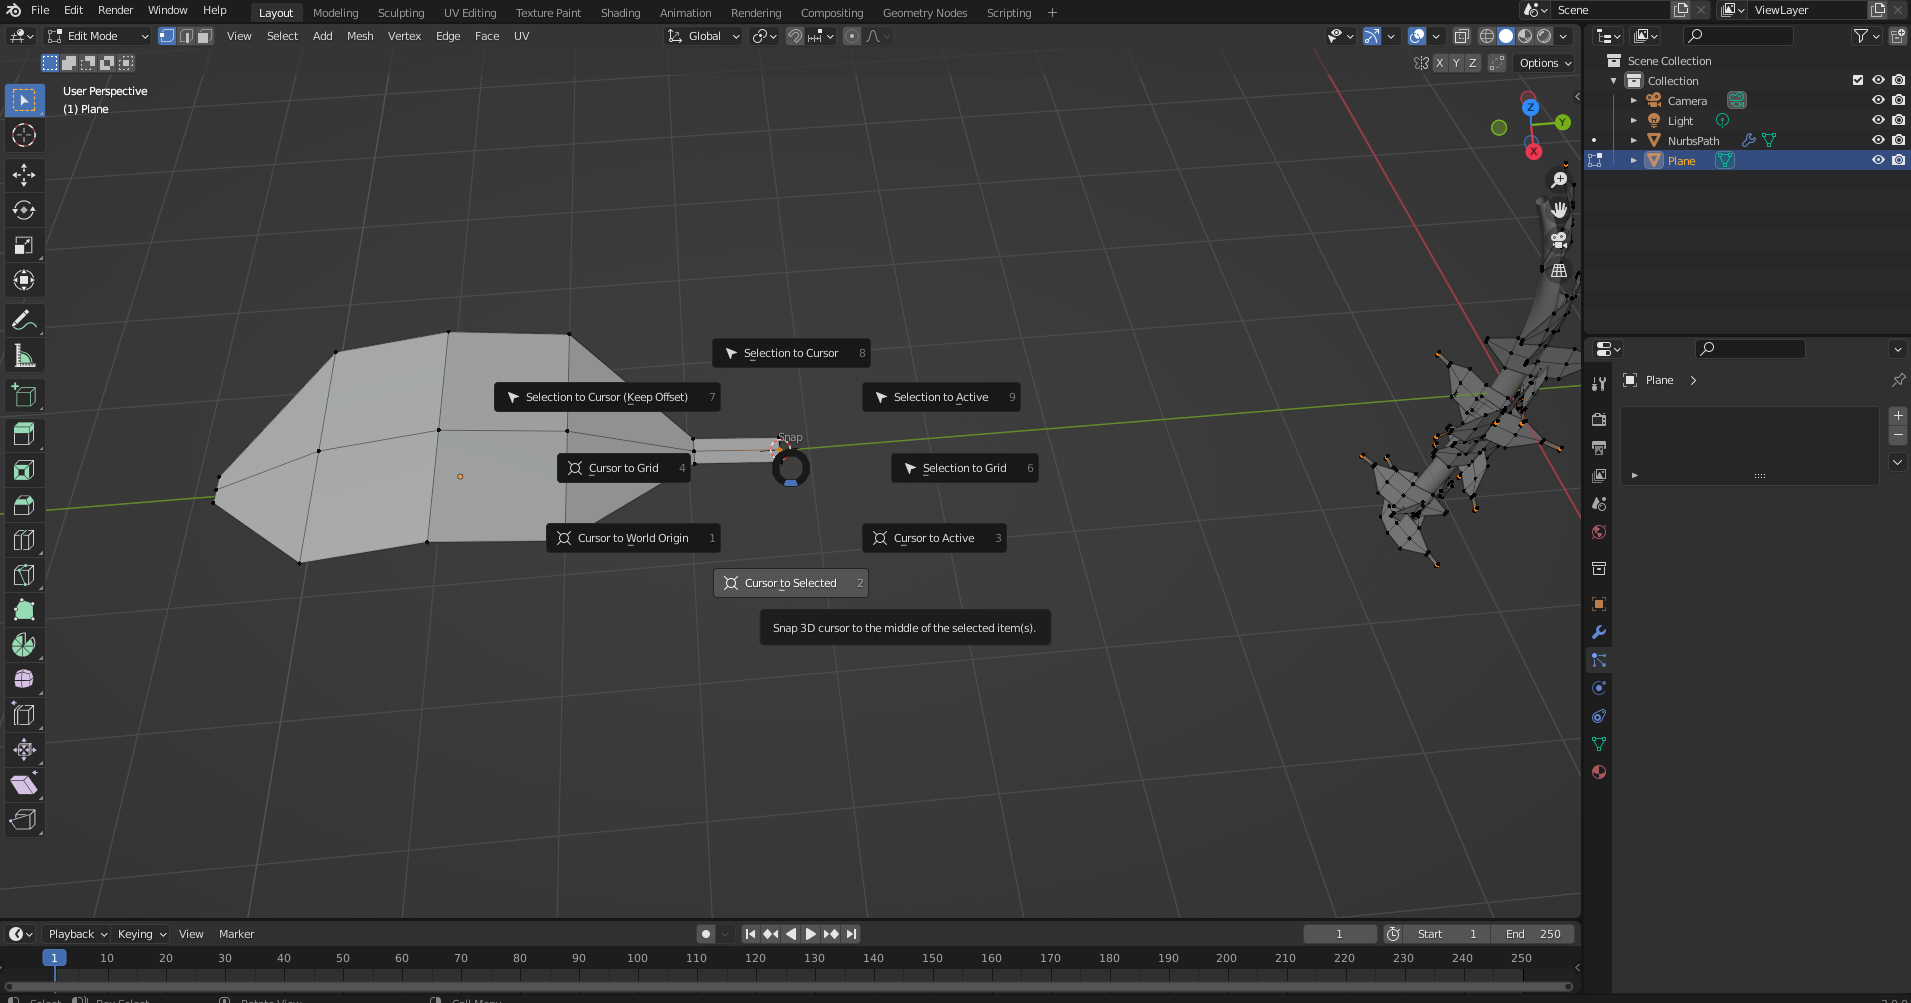Toggle X axis mirror
Viewport: 1911px width, 1003px height.
tap(1440, 62)
